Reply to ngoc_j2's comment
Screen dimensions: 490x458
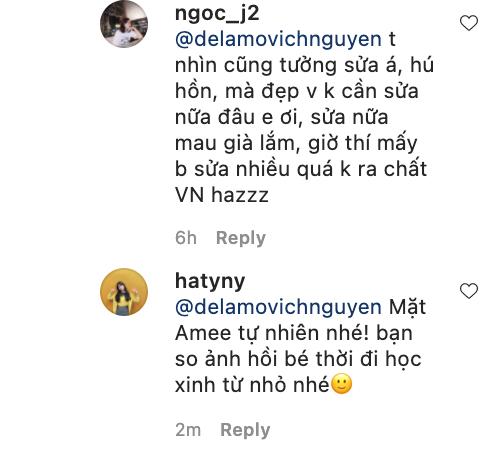coord(241,238)
